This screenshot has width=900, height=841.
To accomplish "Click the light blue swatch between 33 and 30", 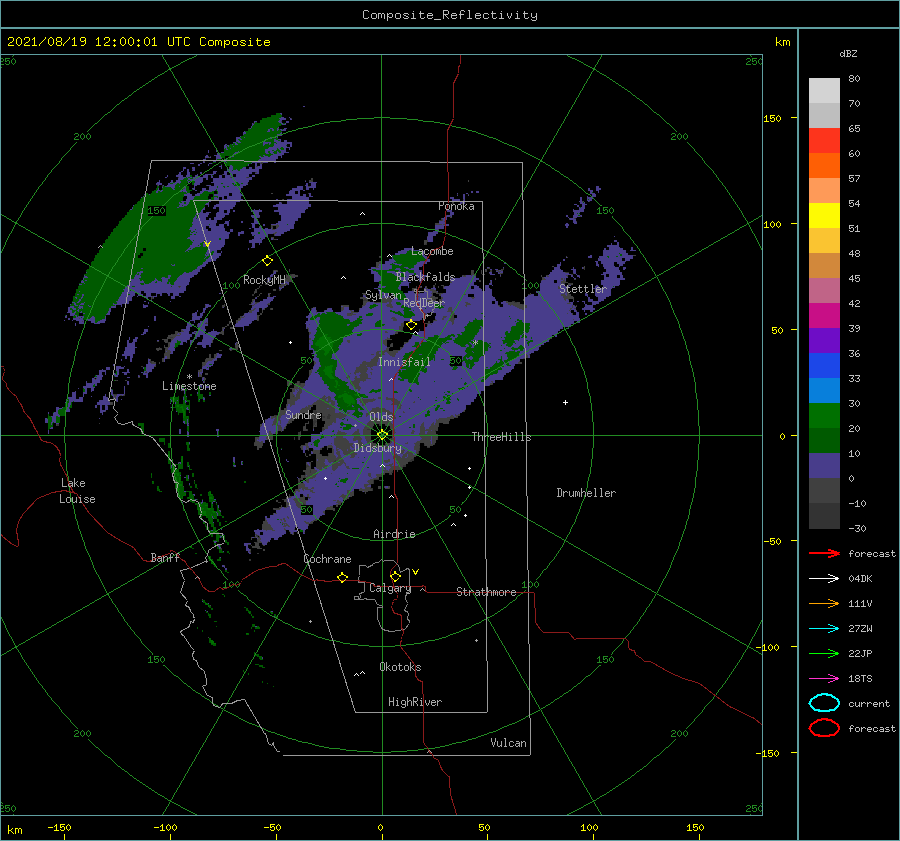I will click(x=824, y=390).
